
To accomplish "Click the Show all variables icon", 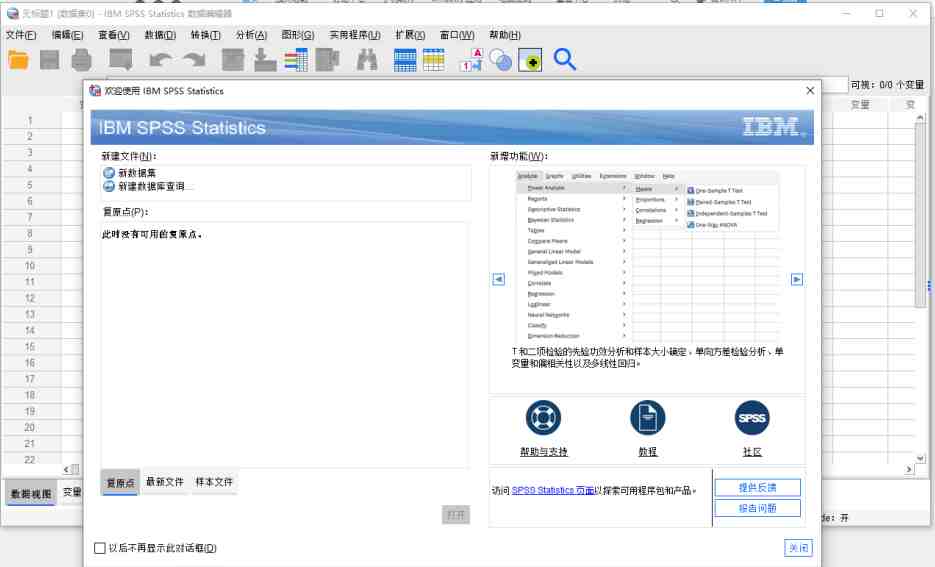I will coord(530,60).
